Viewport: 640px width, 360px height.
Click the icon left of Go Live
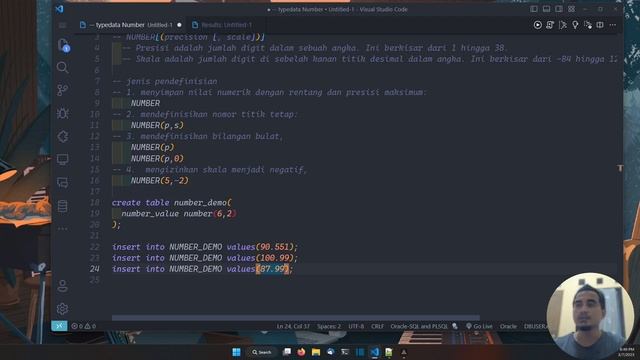click(455, 326)
